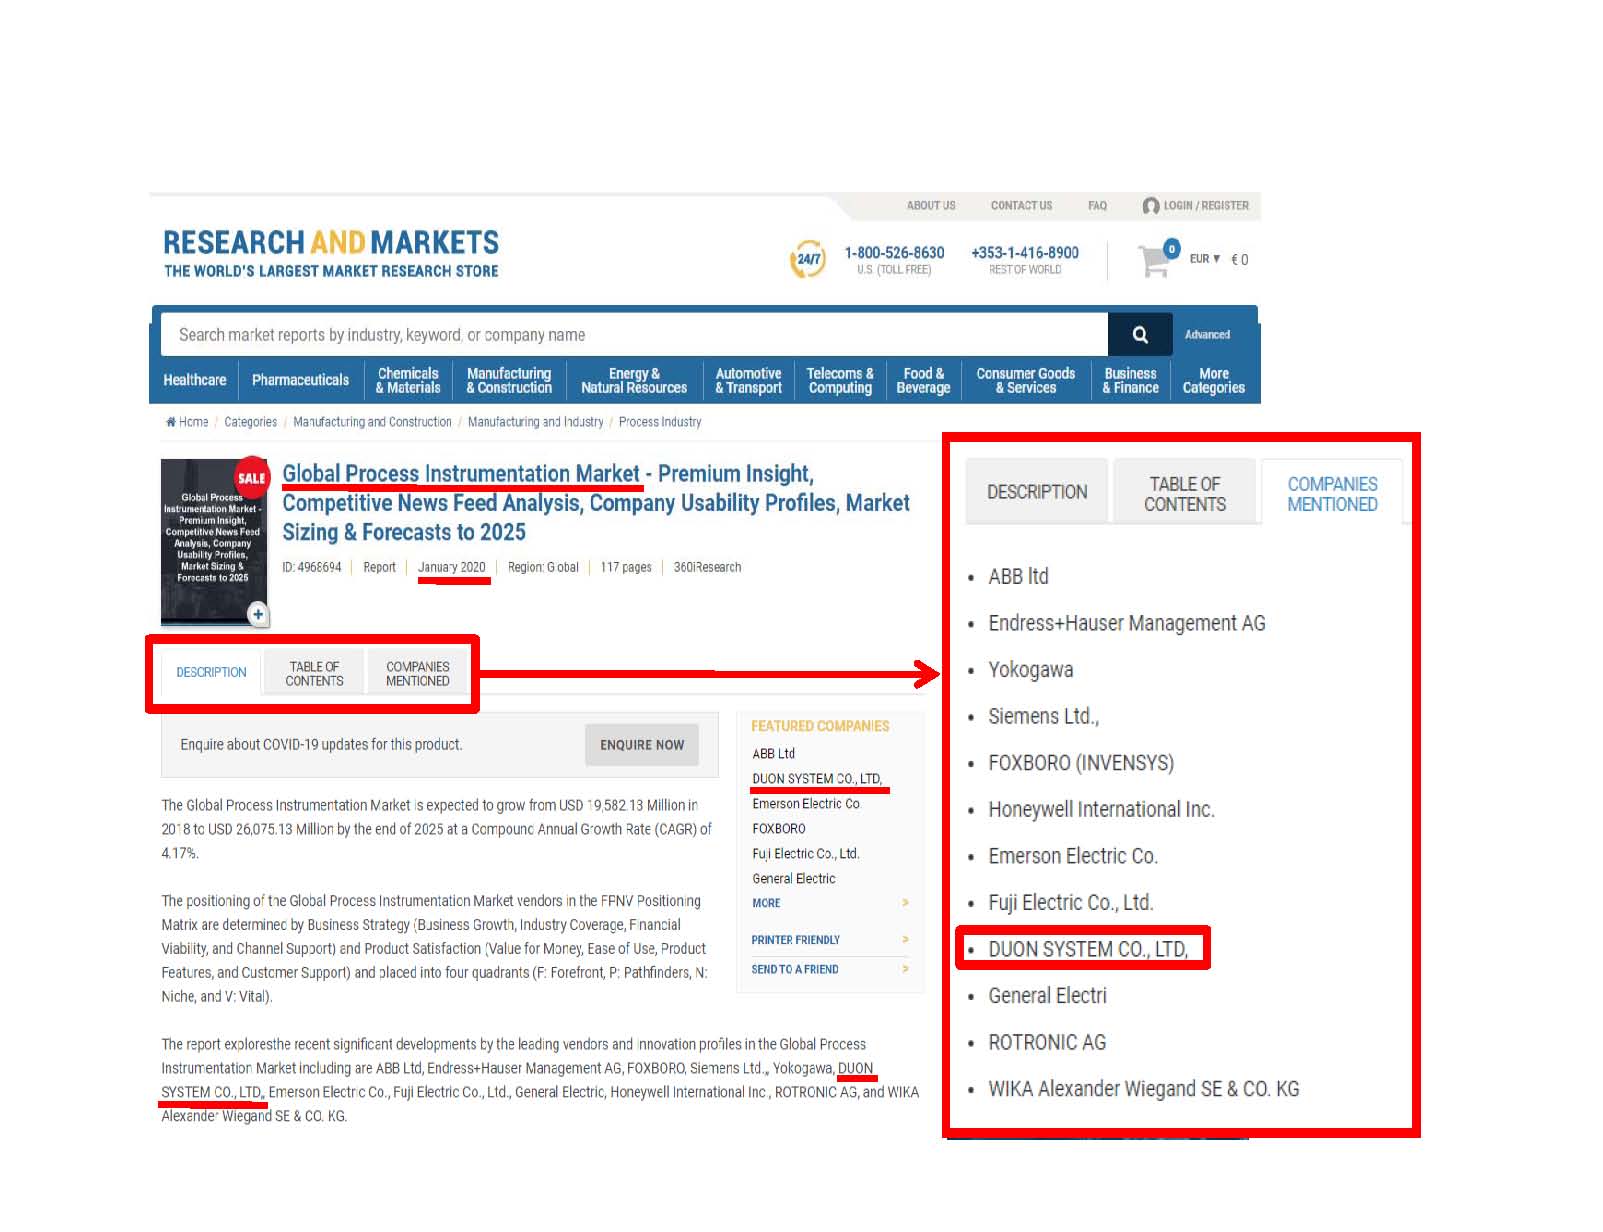Viewport: 1603px width, 1232px height.
Task: Open the ABOUT US link
Action: [931, 206]
